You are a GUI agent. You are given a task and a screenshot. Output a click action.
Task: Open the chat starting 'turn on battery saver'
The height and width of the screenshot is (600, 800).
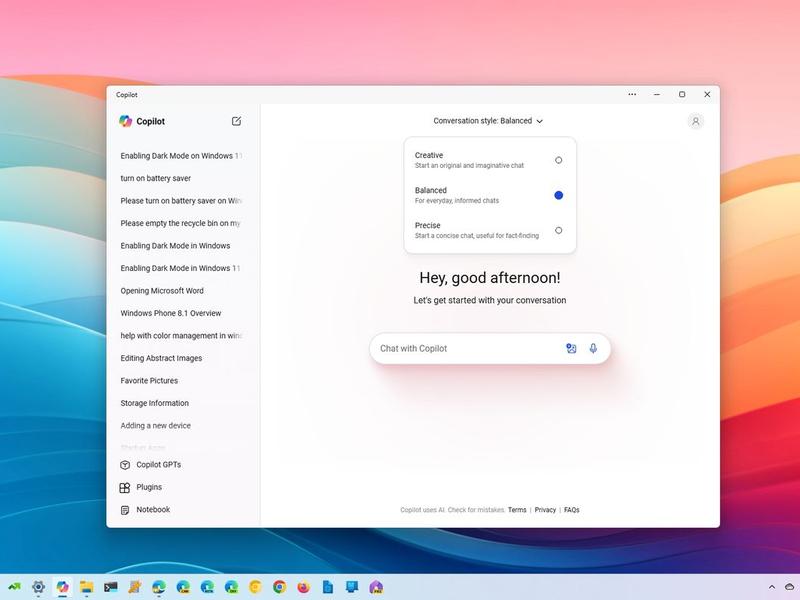click(x=156, y=178)
